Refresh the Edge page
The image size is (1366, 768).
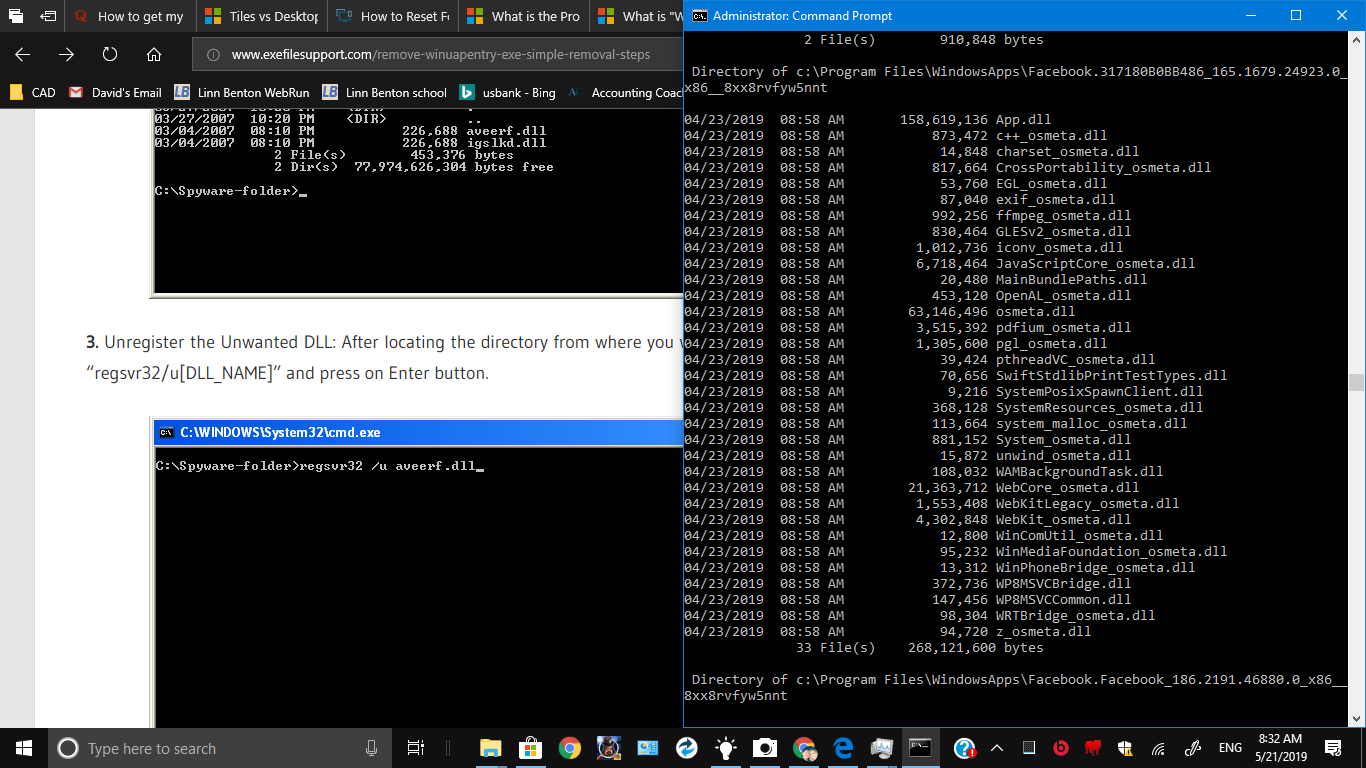coord(110,54)
